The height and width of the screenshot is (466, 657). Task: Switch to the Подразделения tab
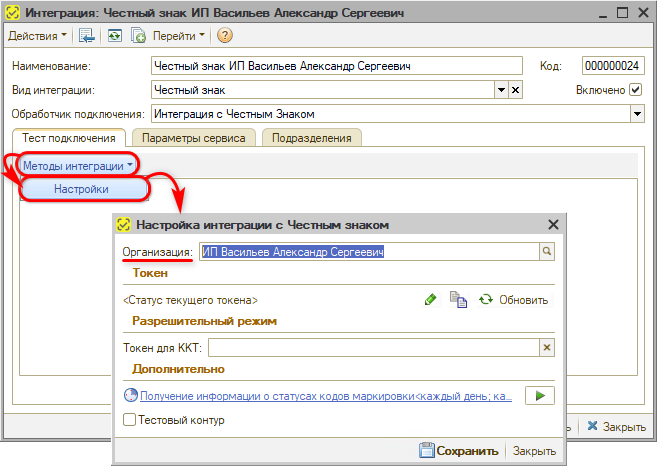[x=312, y=138]
